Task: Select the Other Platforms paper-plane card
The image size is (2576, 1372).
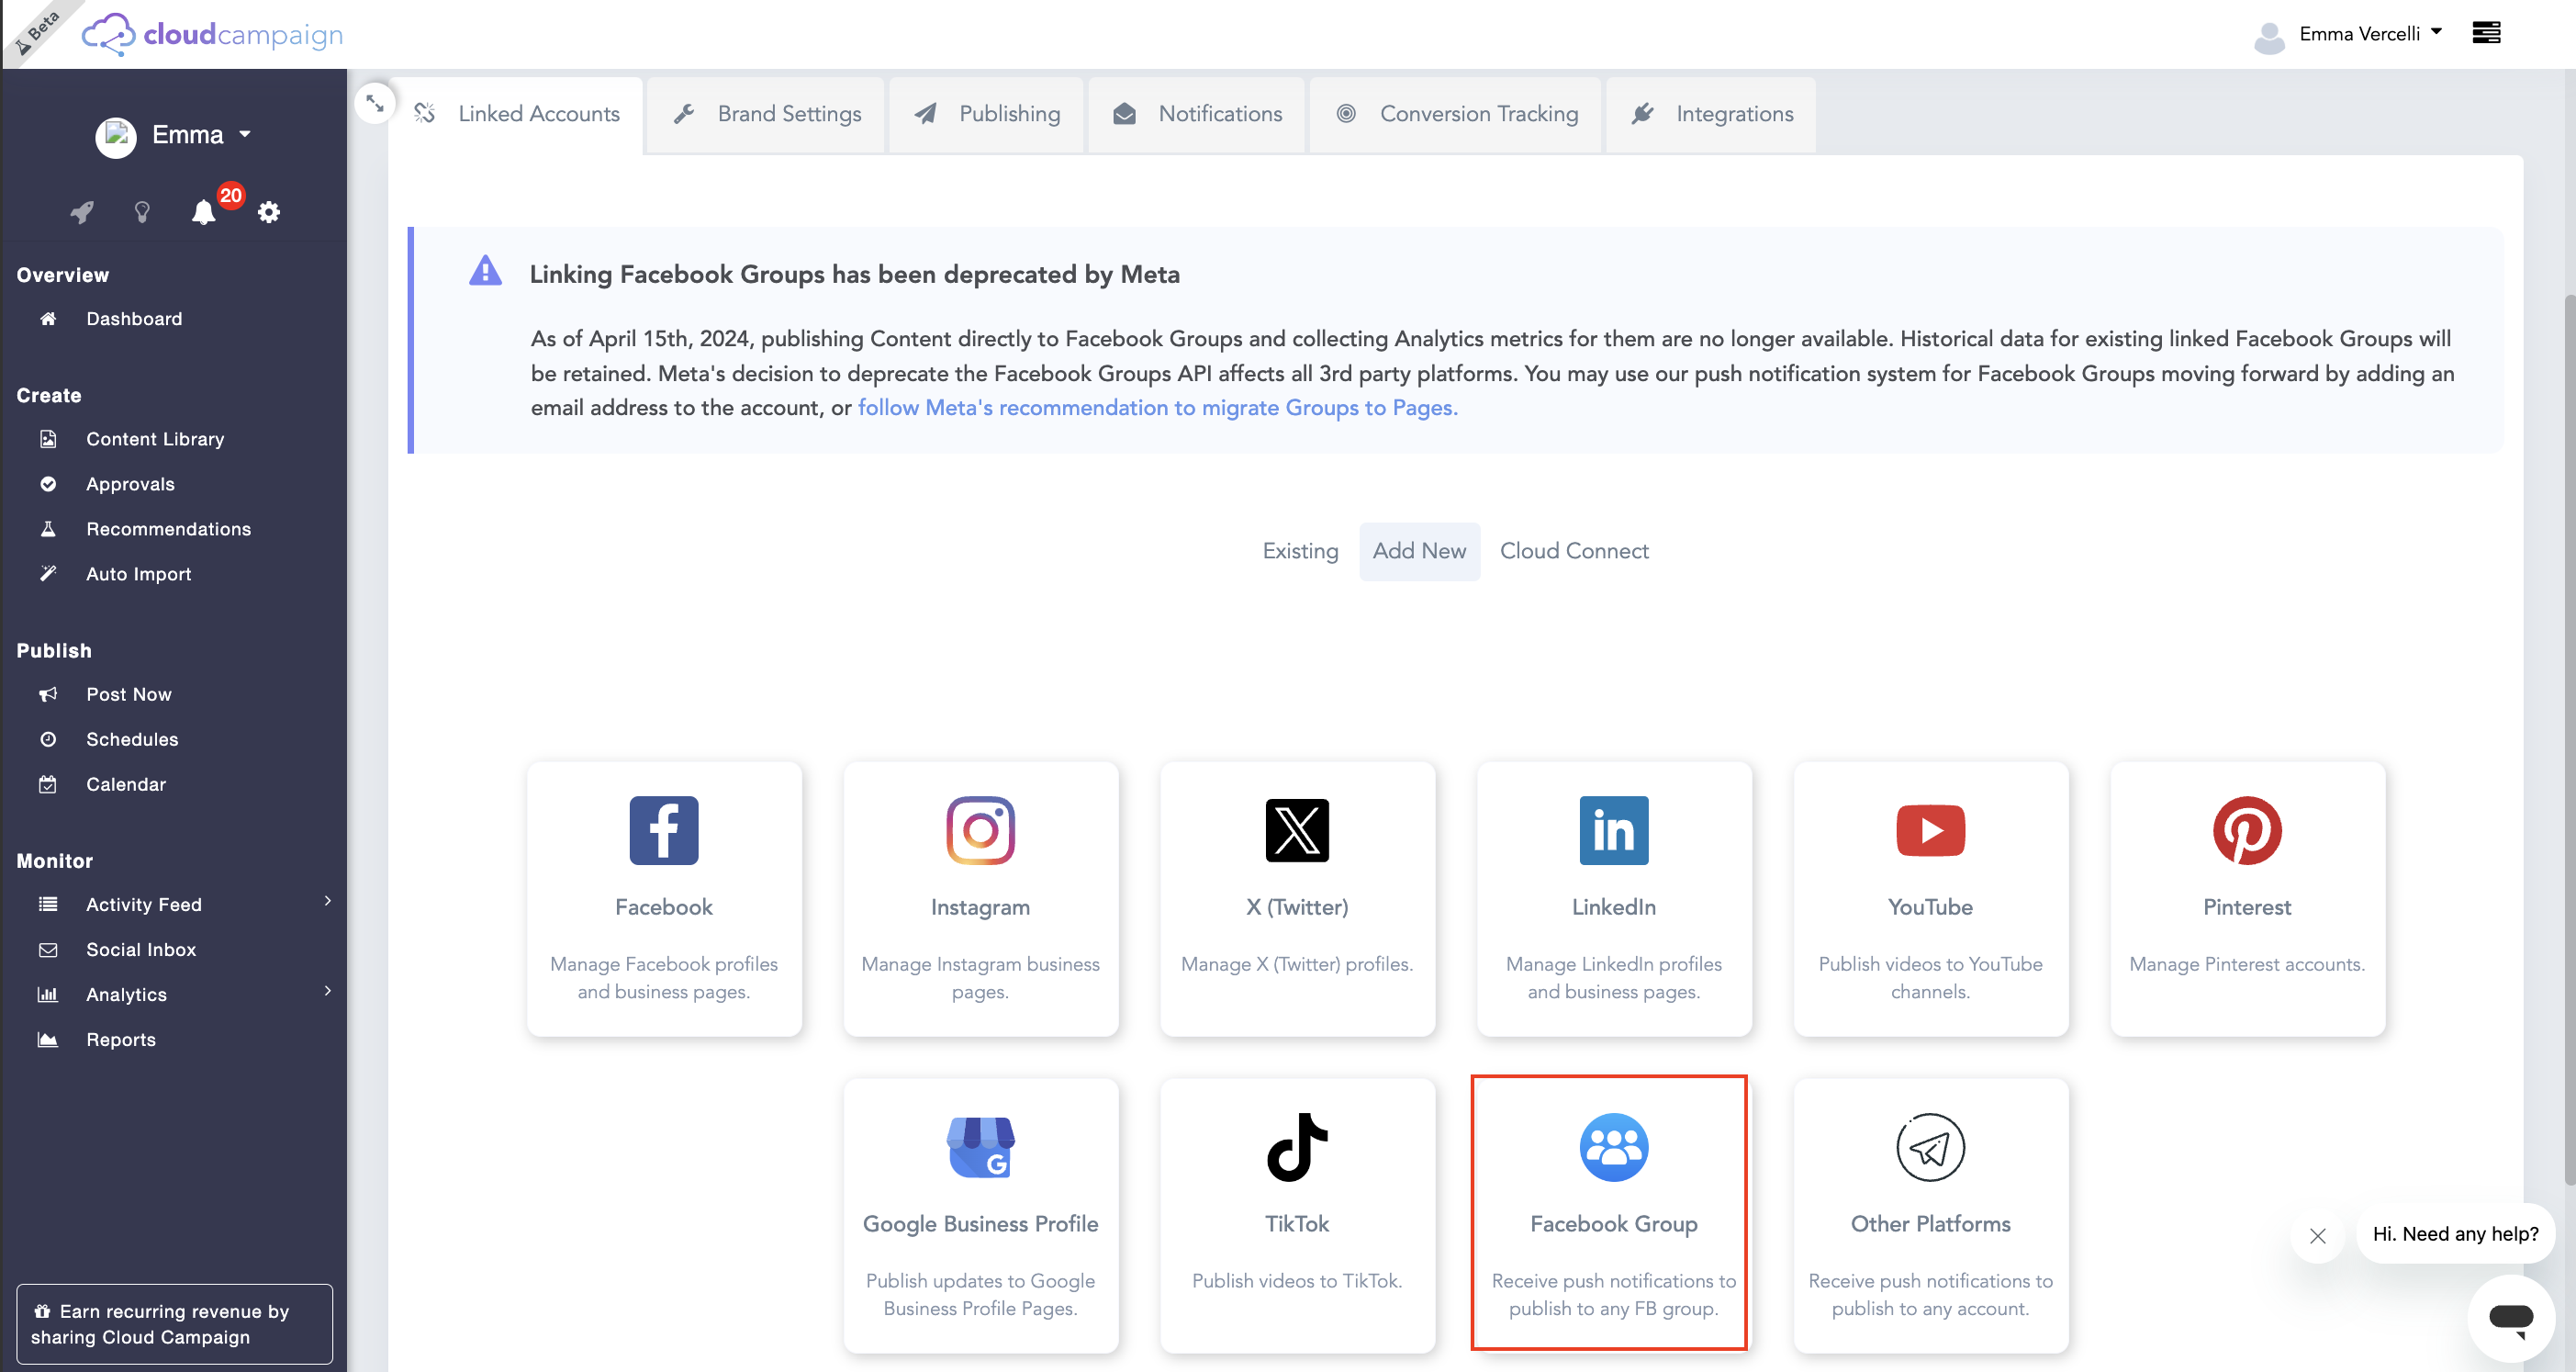Action: tap(1930, 1215)
